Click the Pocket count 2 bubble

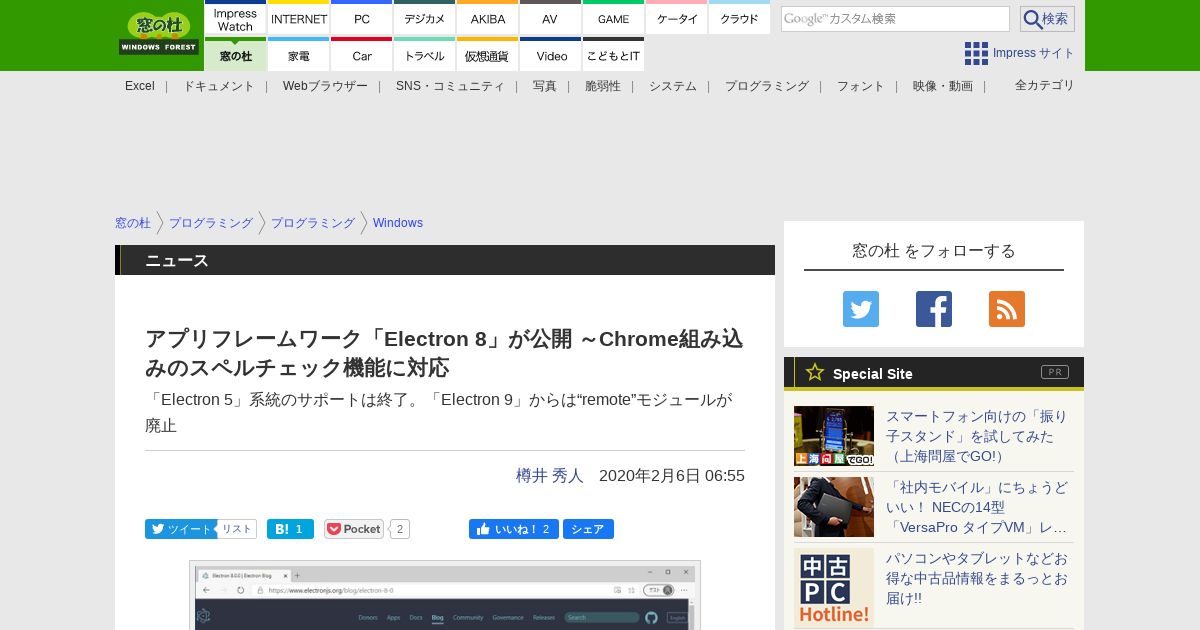tap(400, 529)
